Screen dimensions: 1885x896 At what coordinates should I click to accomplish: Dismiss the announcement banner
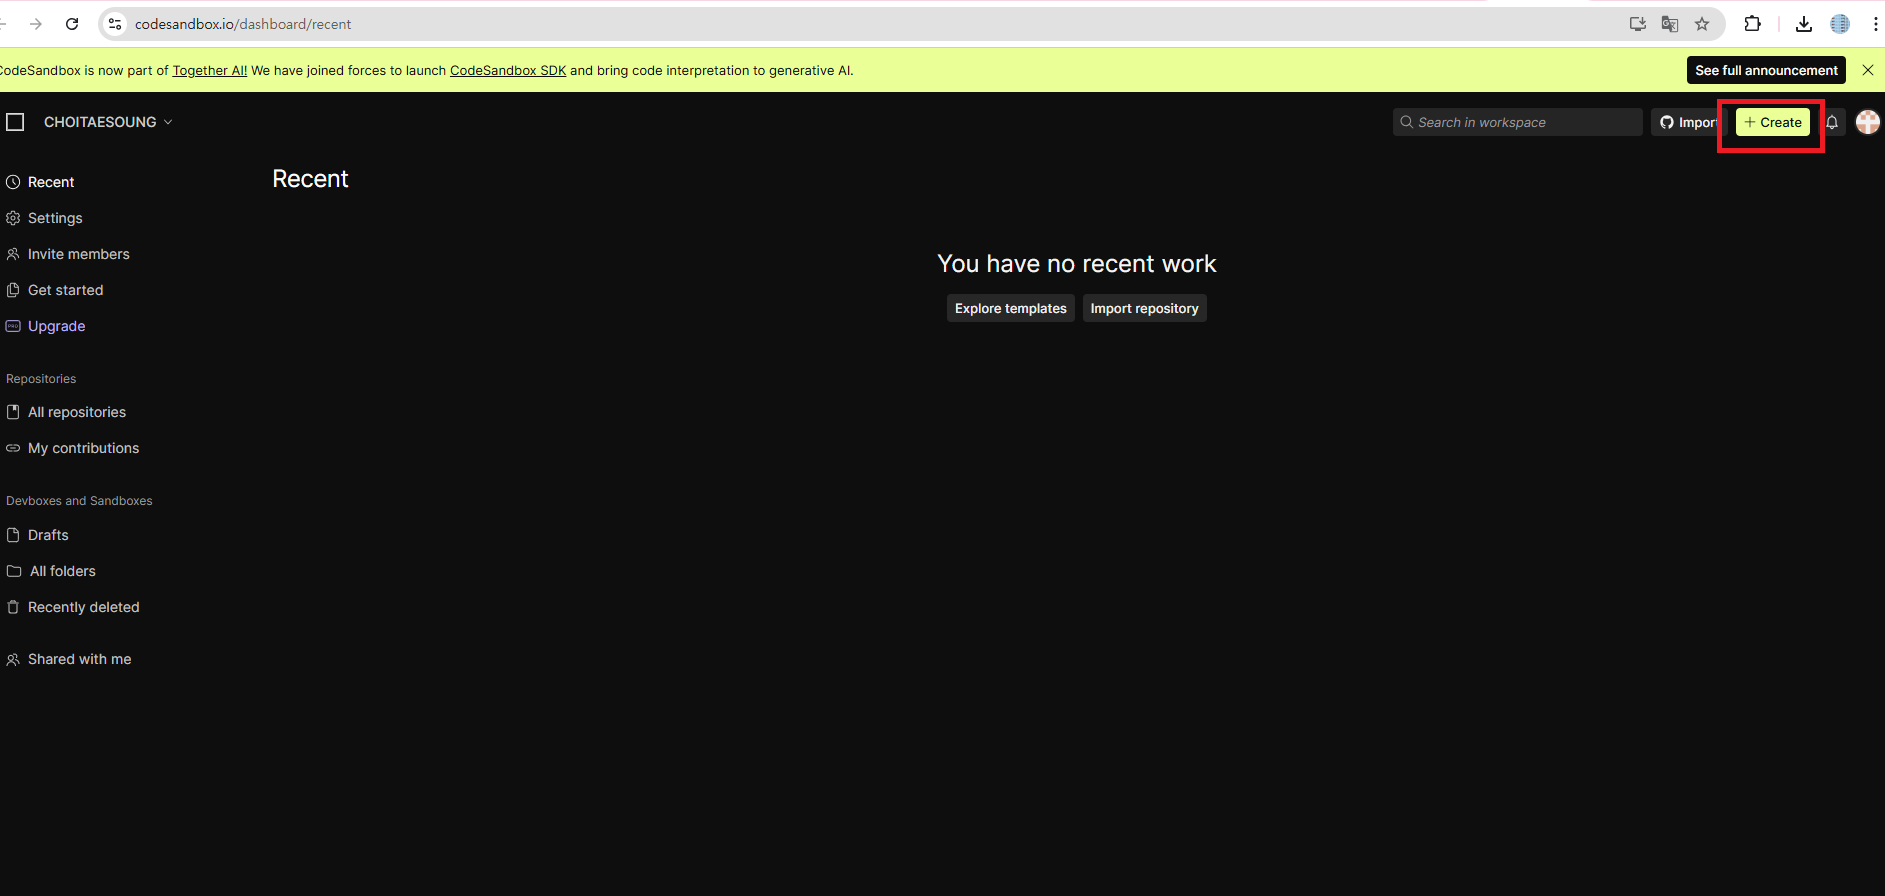(x=1867, y=70)
